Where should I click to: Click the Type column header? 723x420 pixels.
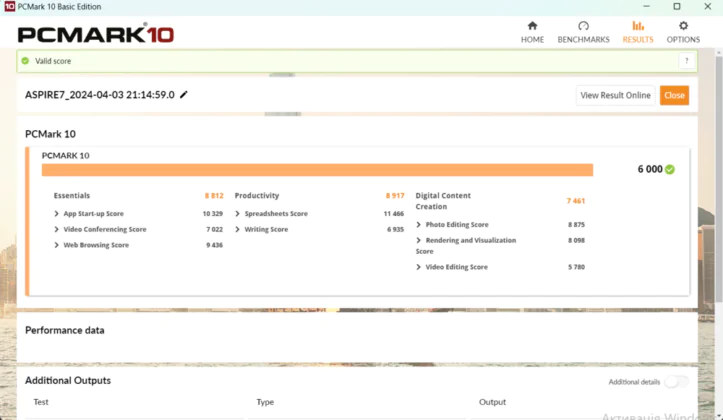click(x=265, y=402)
